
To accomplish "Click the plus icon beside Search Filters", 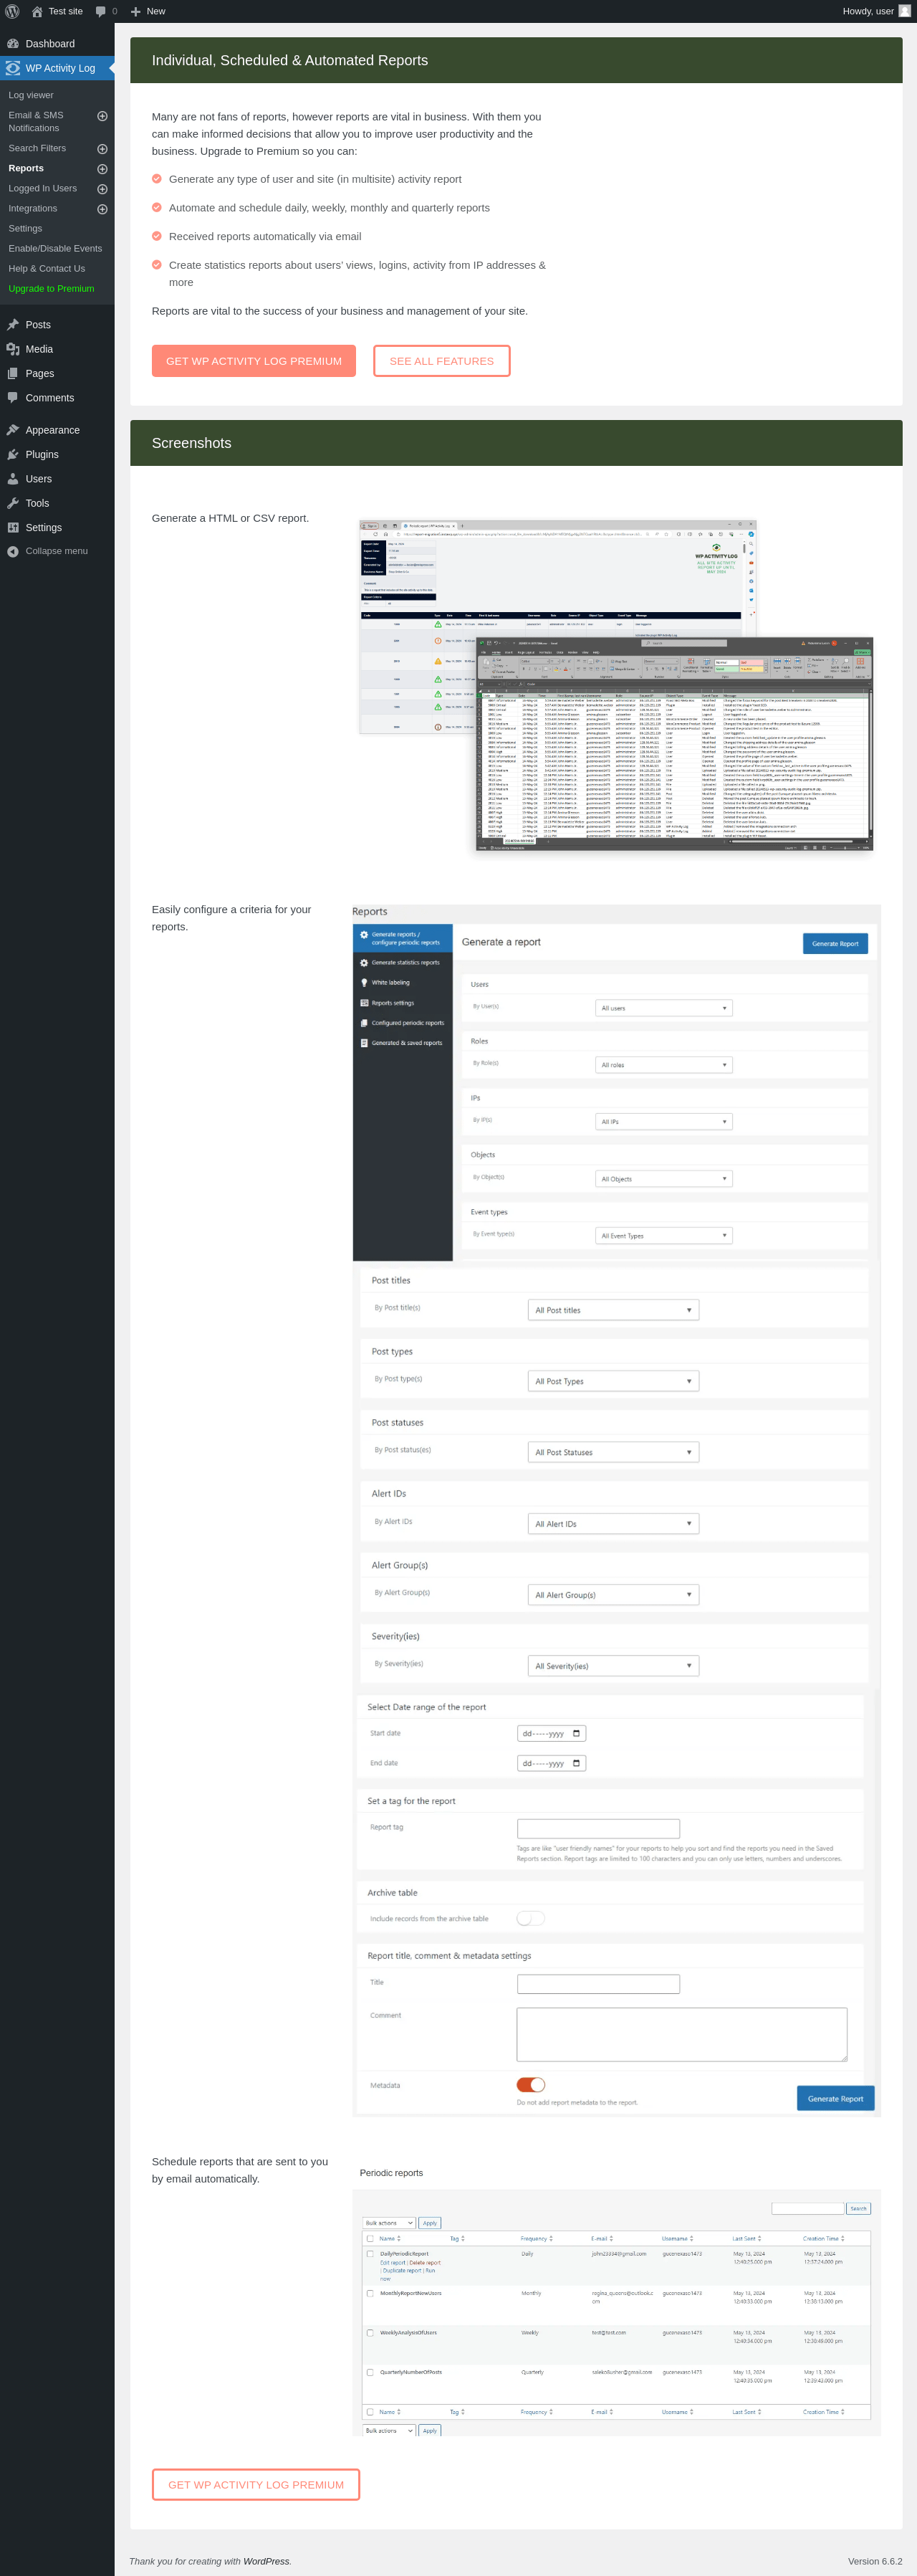I will coord(102,149).
